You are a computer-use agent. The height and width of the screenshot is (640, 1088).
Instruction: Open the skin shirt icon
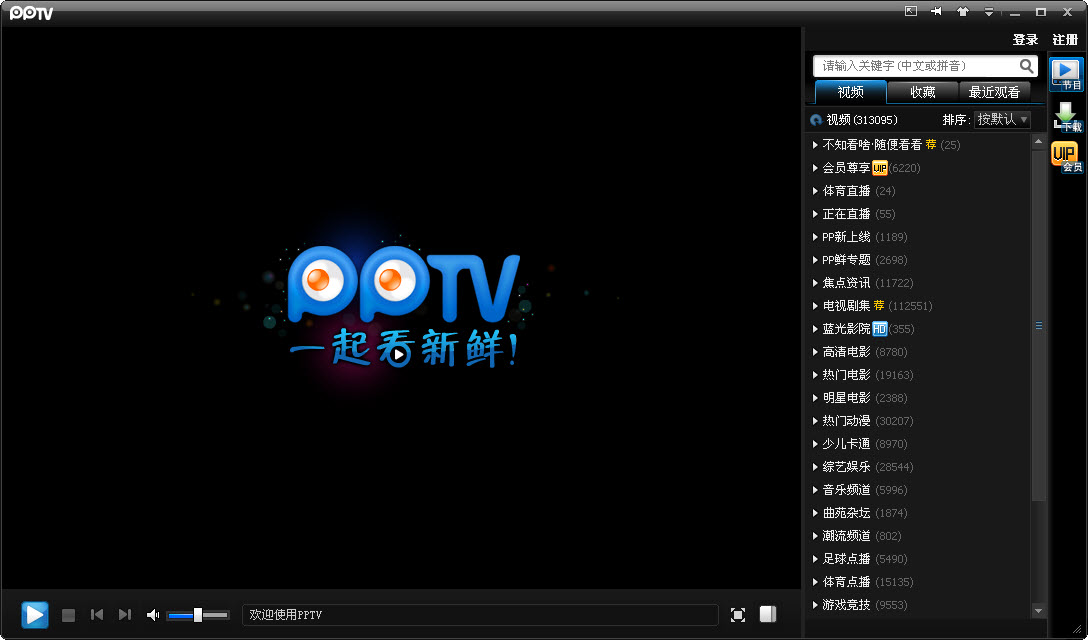coord(962,12)
